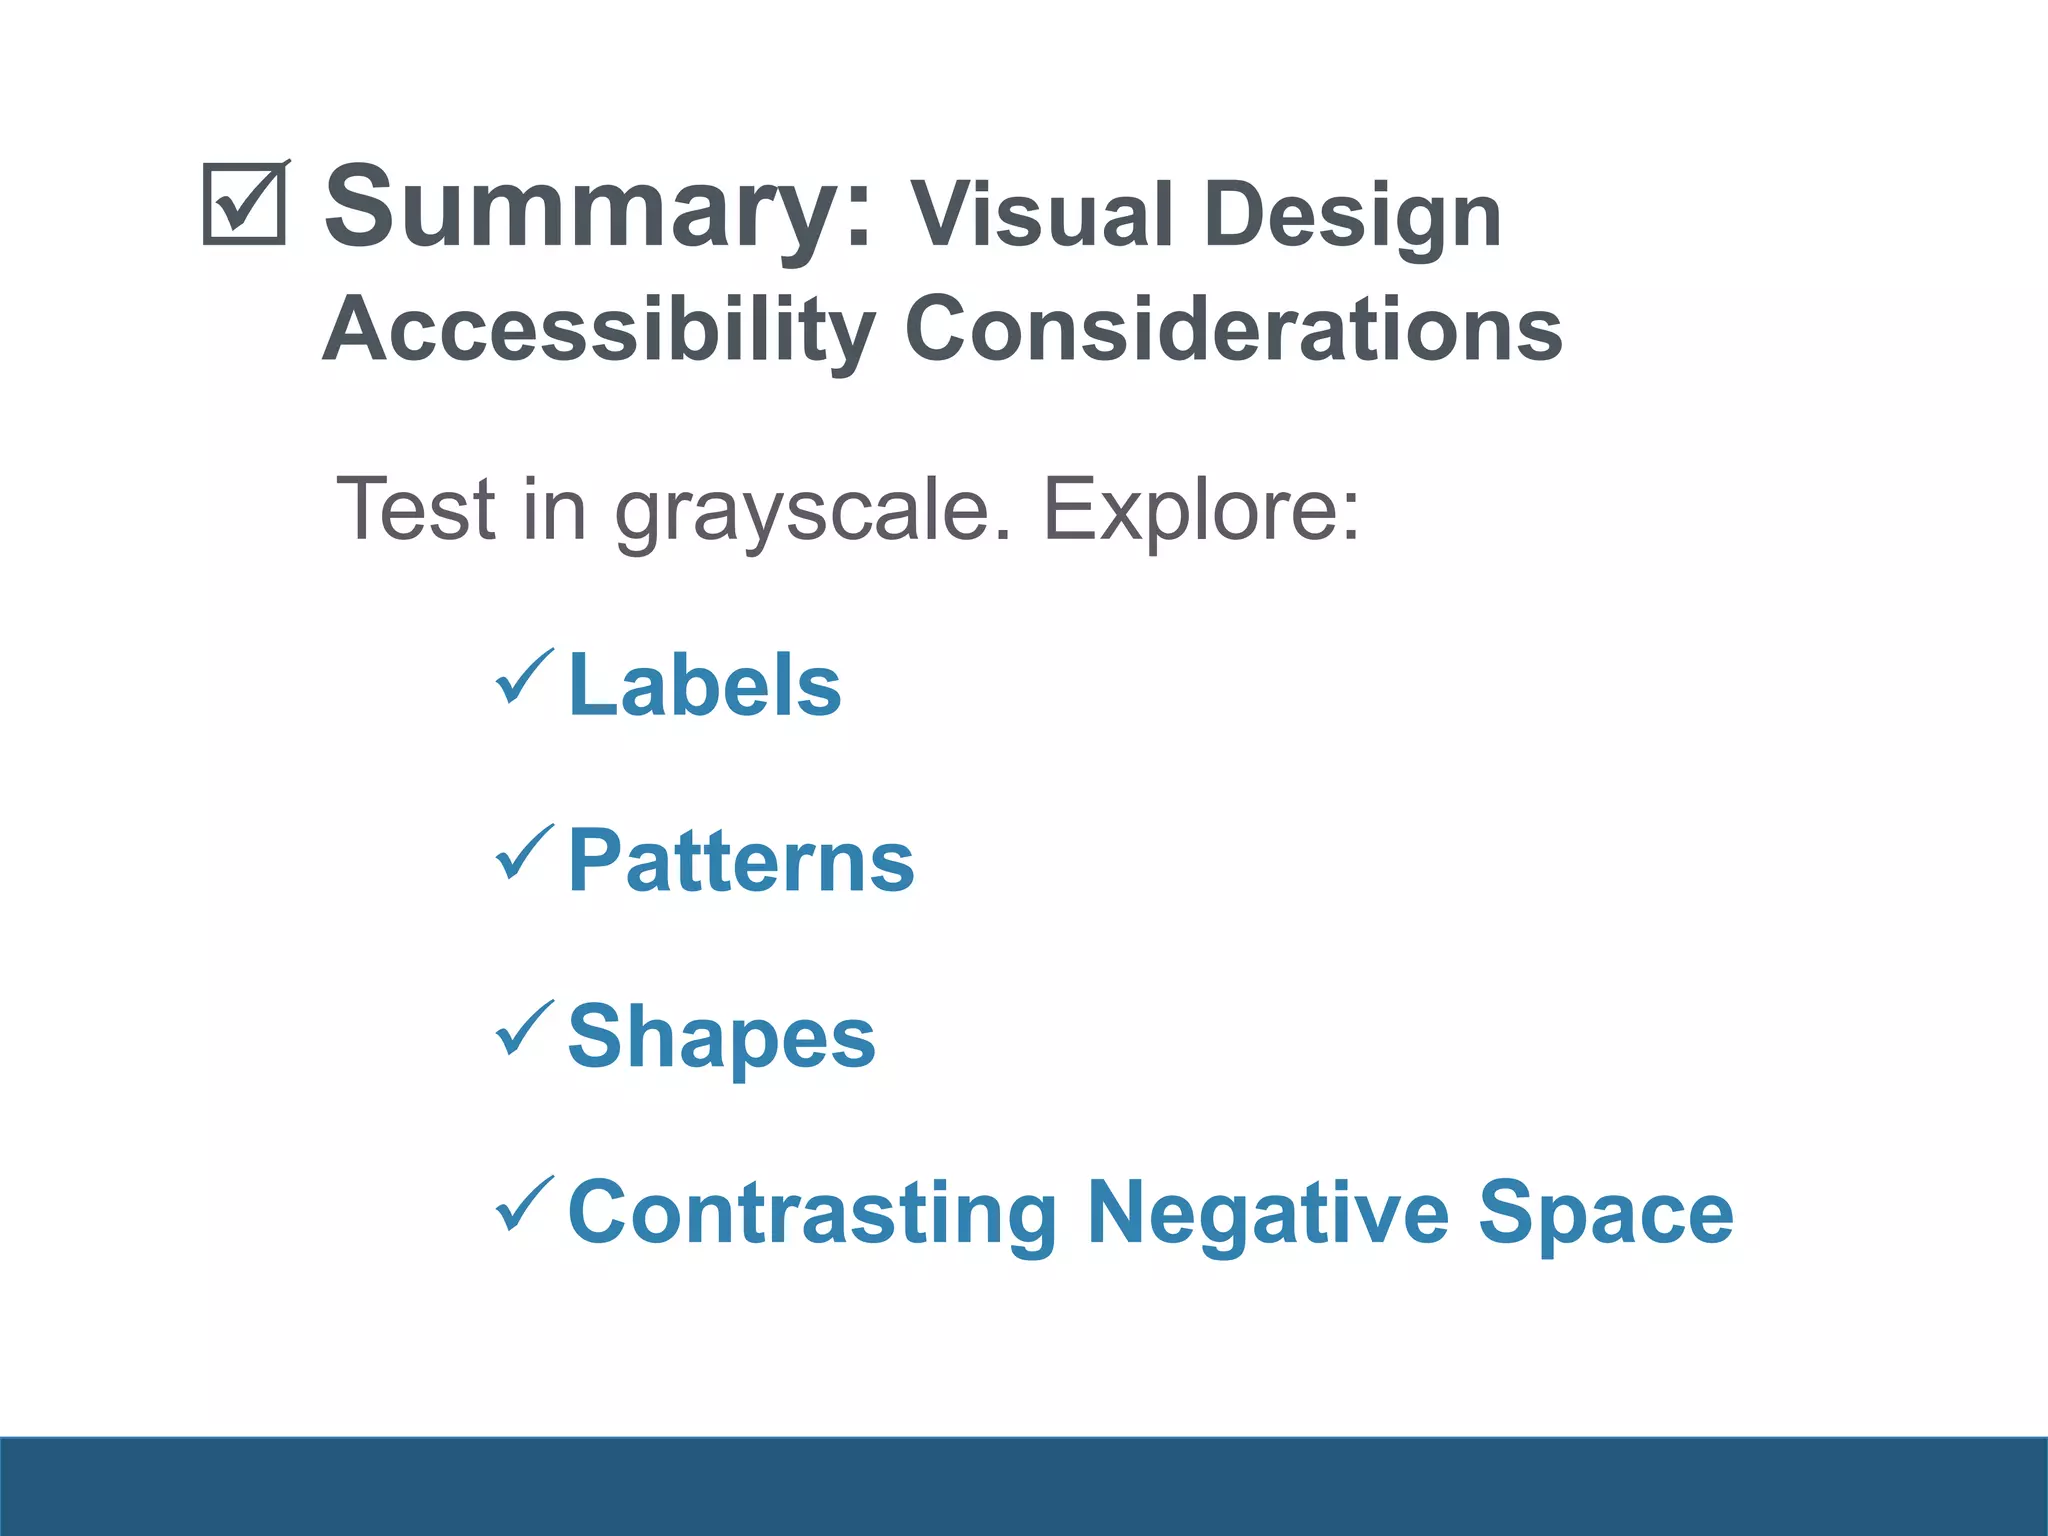Image resolution: width=2048 pixels, height=1536 pixels.
Task: Click the word Space in last bullet
Action: (1605, 1214)
